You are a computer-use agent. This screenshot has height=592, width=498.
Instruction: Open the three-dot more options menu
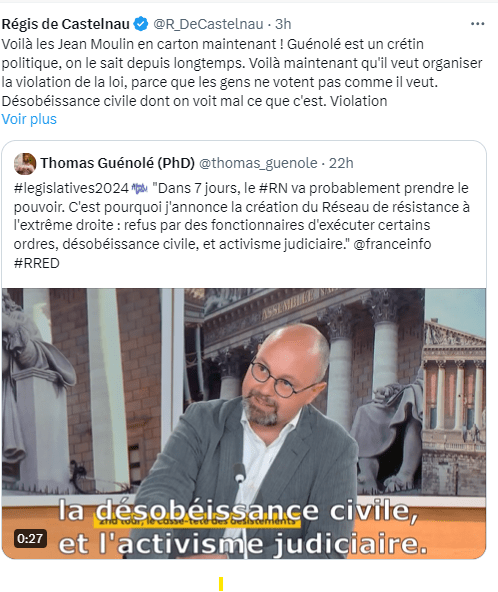point(477,24)
